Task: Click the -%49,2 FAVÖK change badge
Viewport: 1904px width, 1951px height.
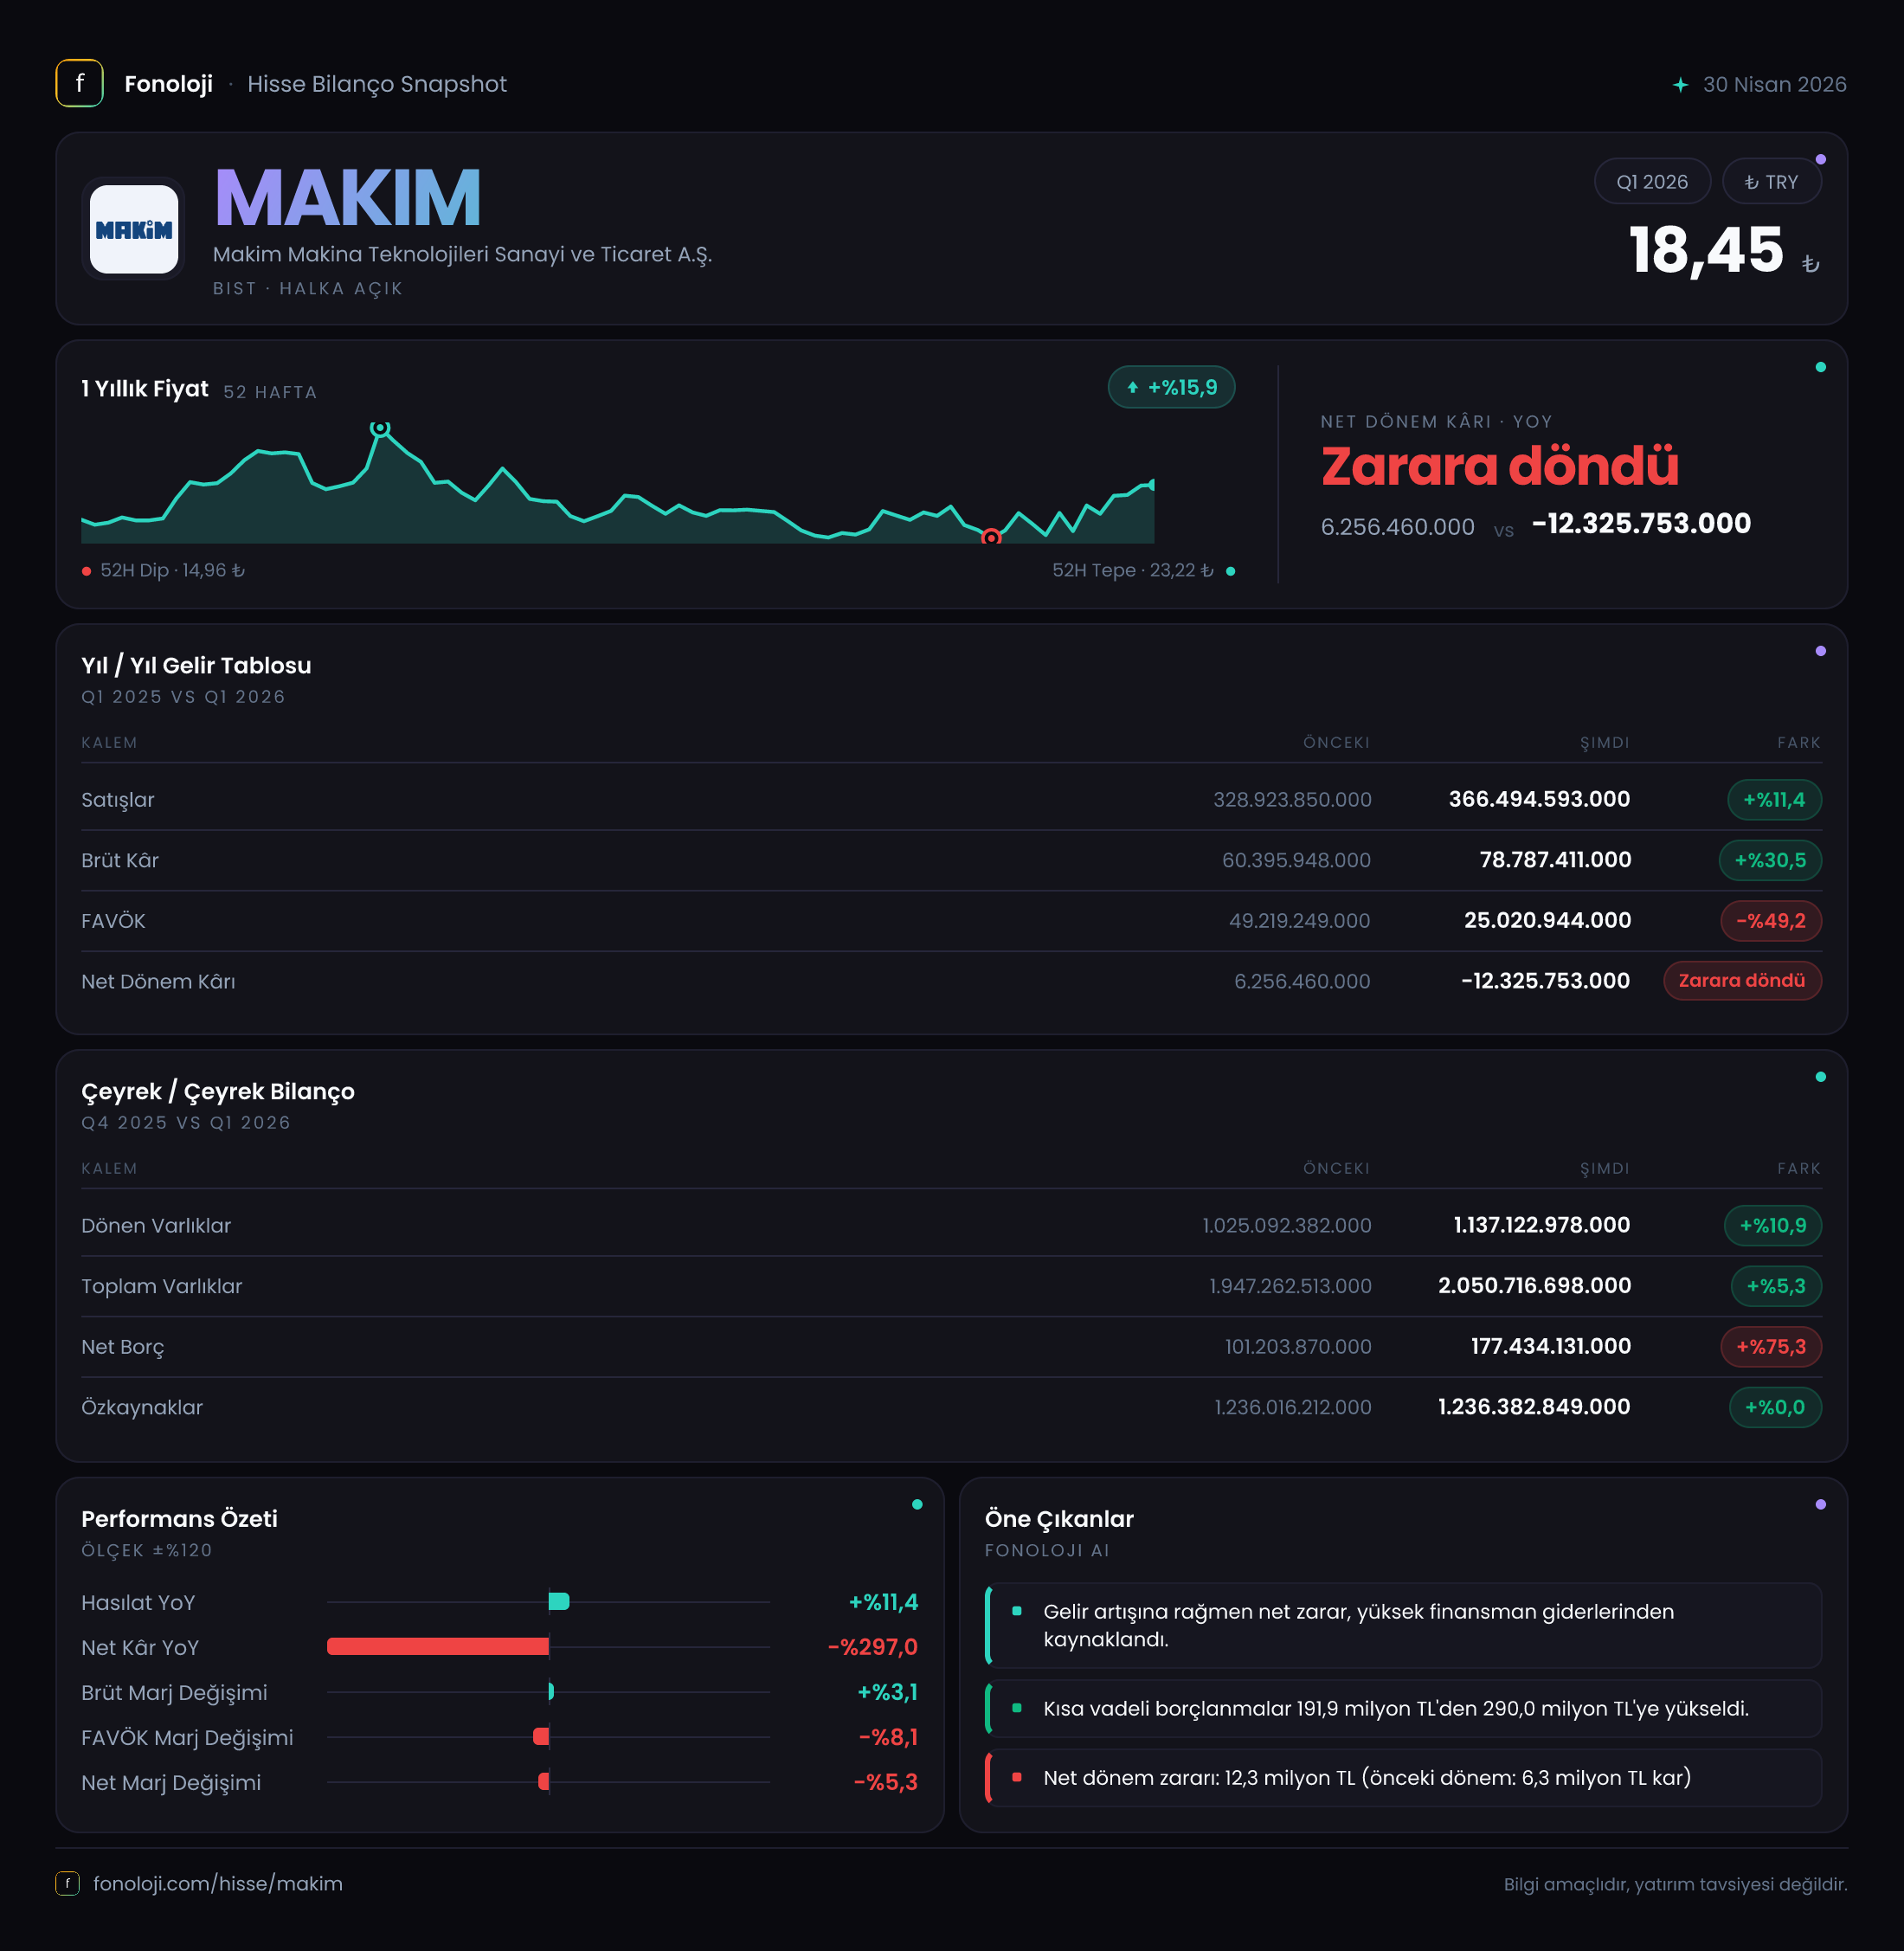Action: tap(1770, 920)
